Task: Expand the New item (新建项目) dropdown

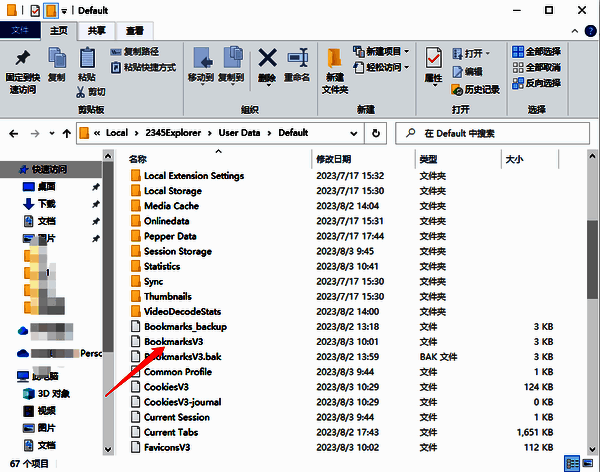Action: tap(382, 51)
